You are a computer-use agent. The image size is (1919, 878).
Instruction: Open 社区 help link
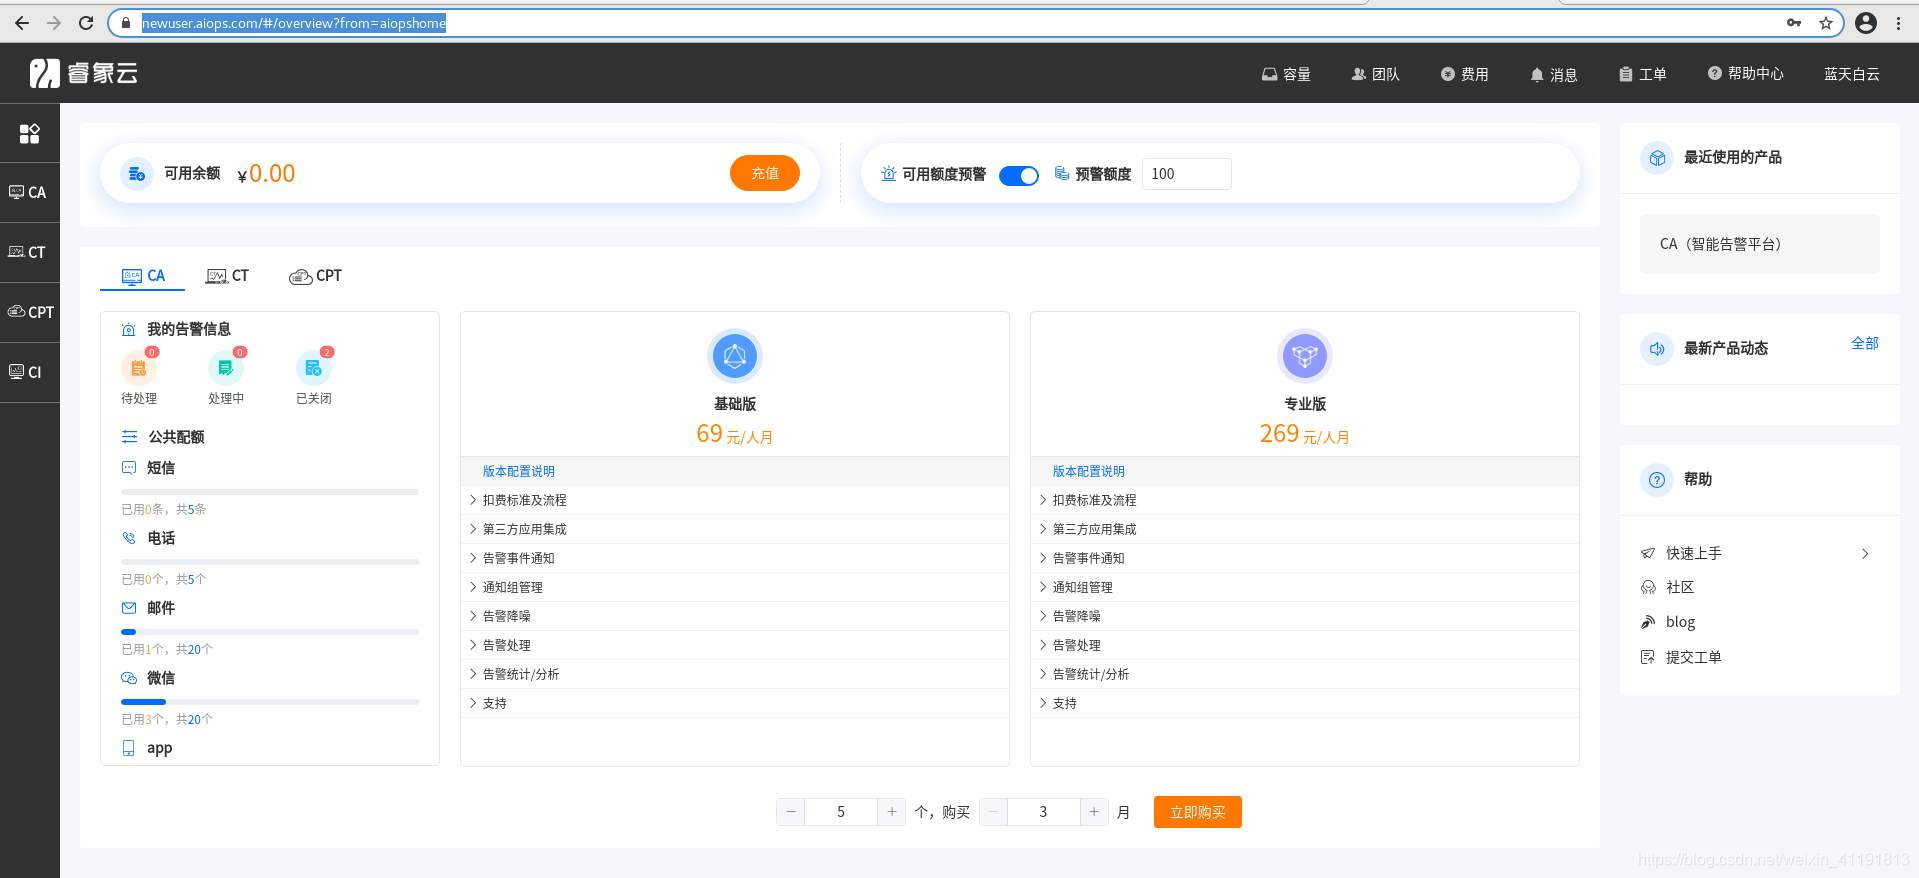[1668, 587]
